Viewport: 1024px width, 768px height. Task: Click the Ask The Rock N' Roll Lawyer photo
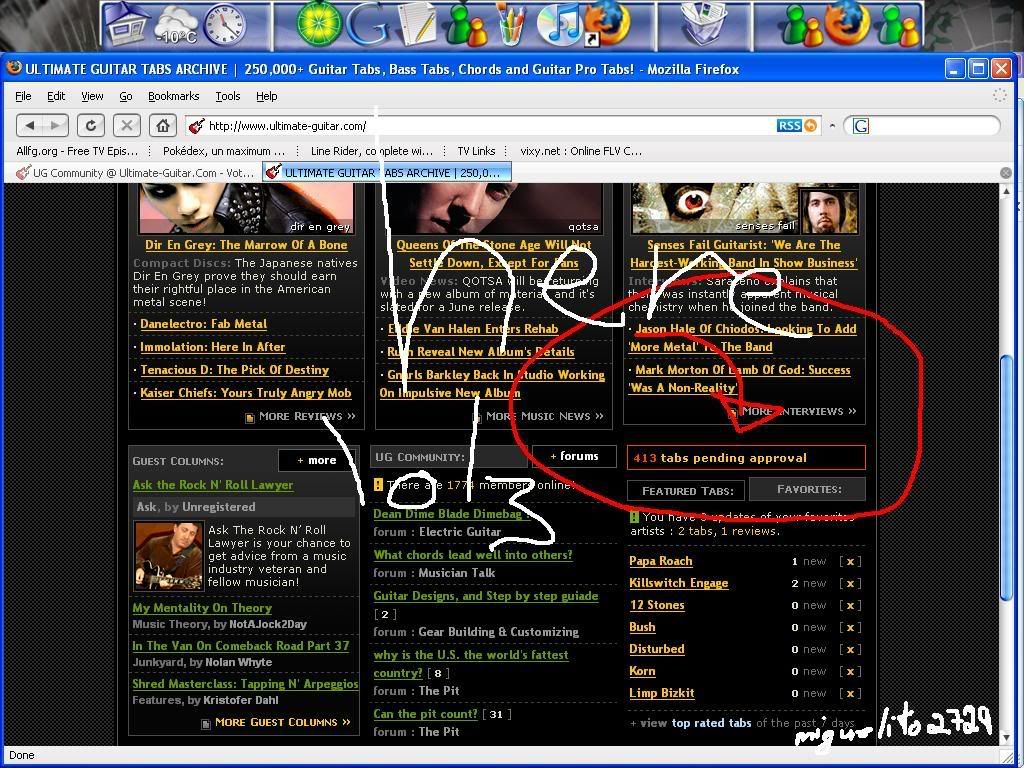168,556
